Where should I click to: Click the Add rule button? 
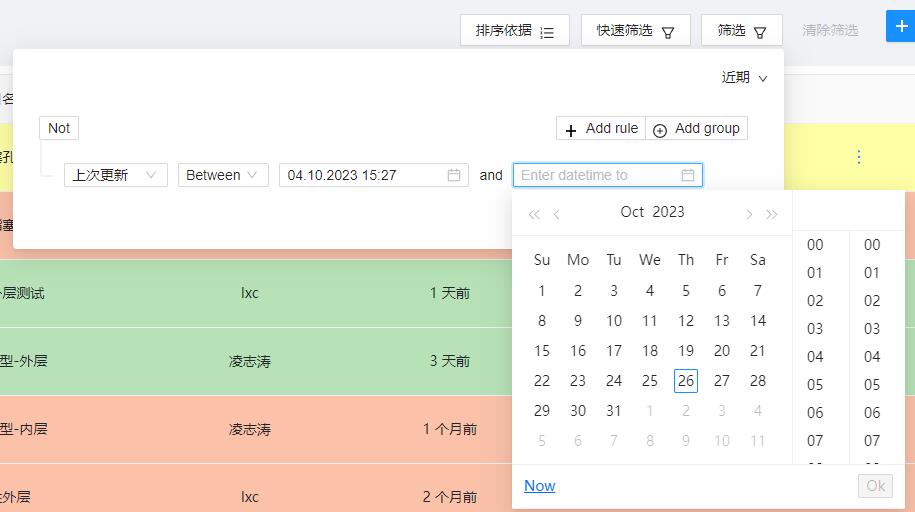point(601,129)
